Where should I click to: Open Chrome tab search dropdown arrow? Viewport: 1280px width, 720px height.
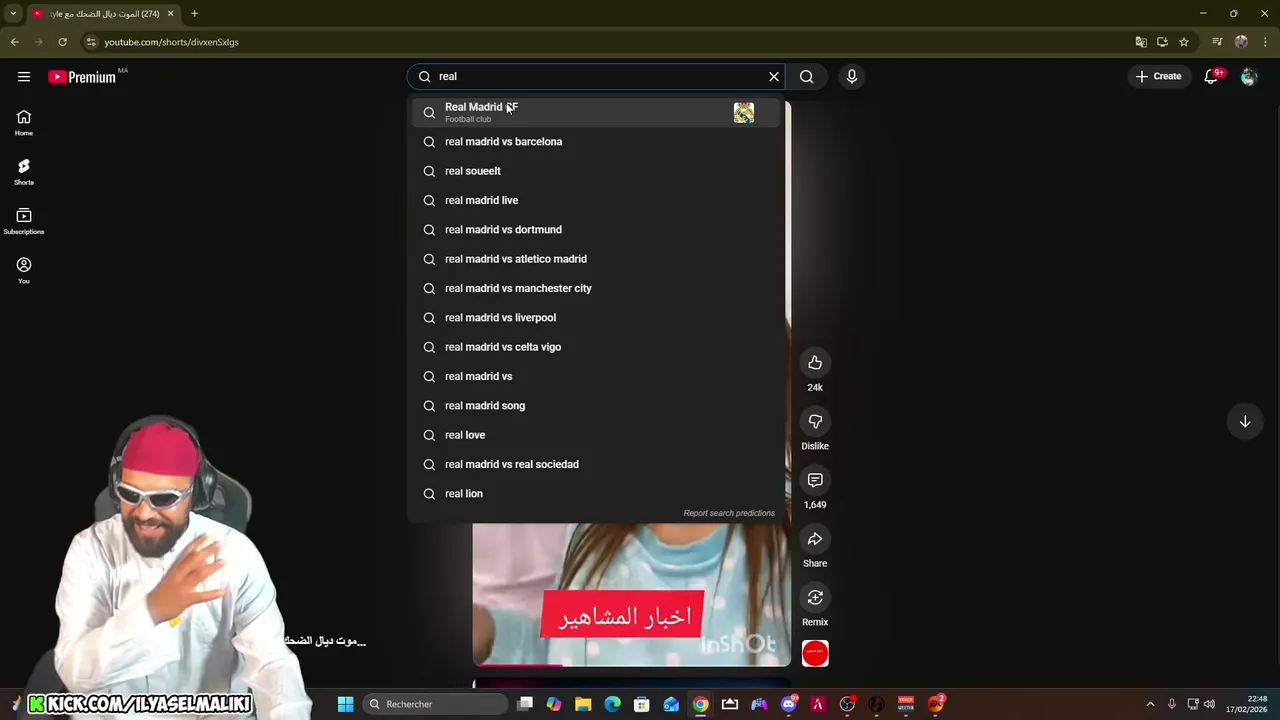[x=13, y=14]
